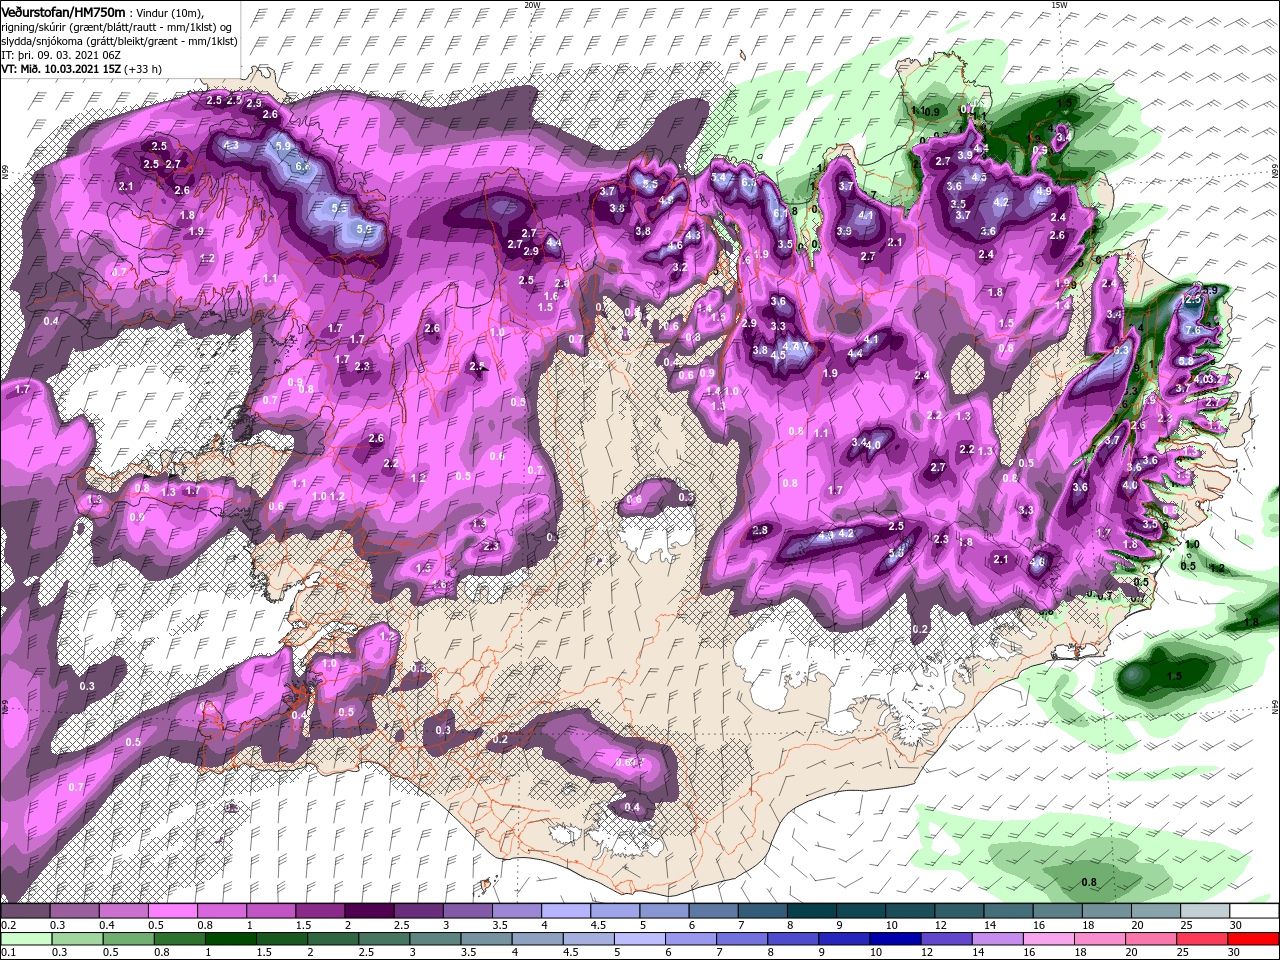Click the light violet 14–16 rain legend swatch
The image size is (1280, 960).
tap(998, 937)
